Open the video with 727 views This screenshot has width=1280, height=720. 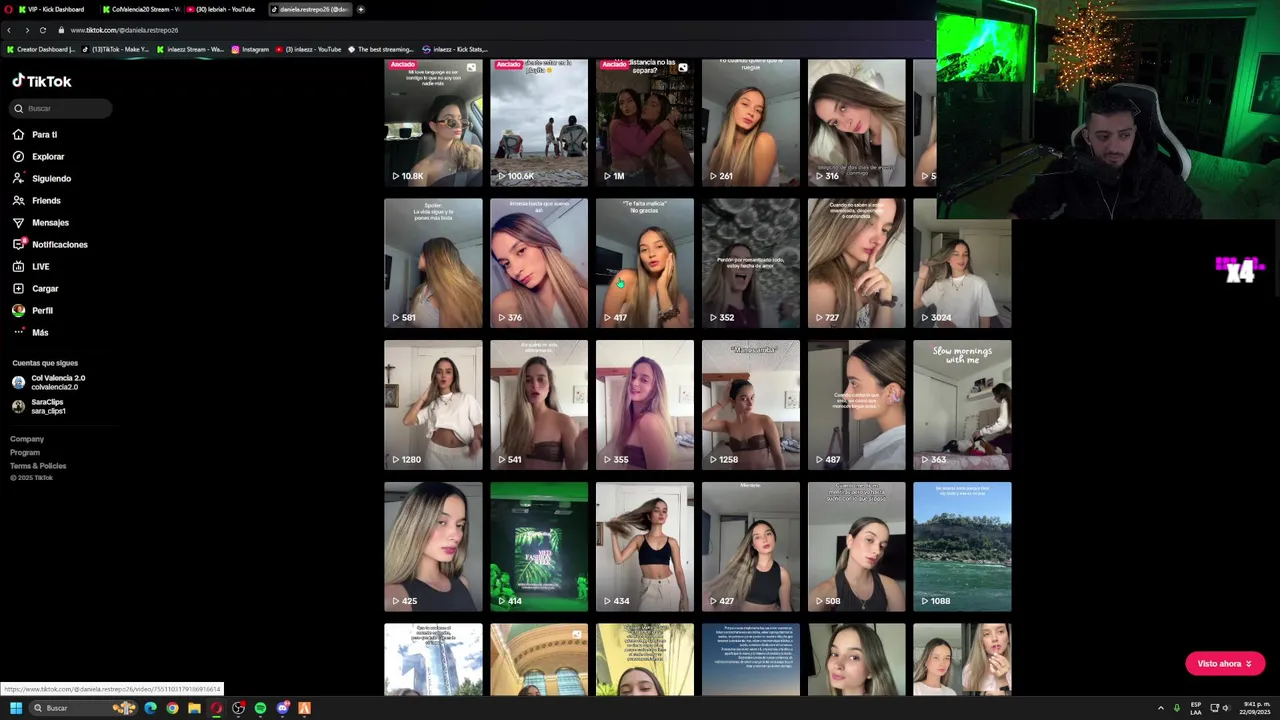[x=857, y=263]
